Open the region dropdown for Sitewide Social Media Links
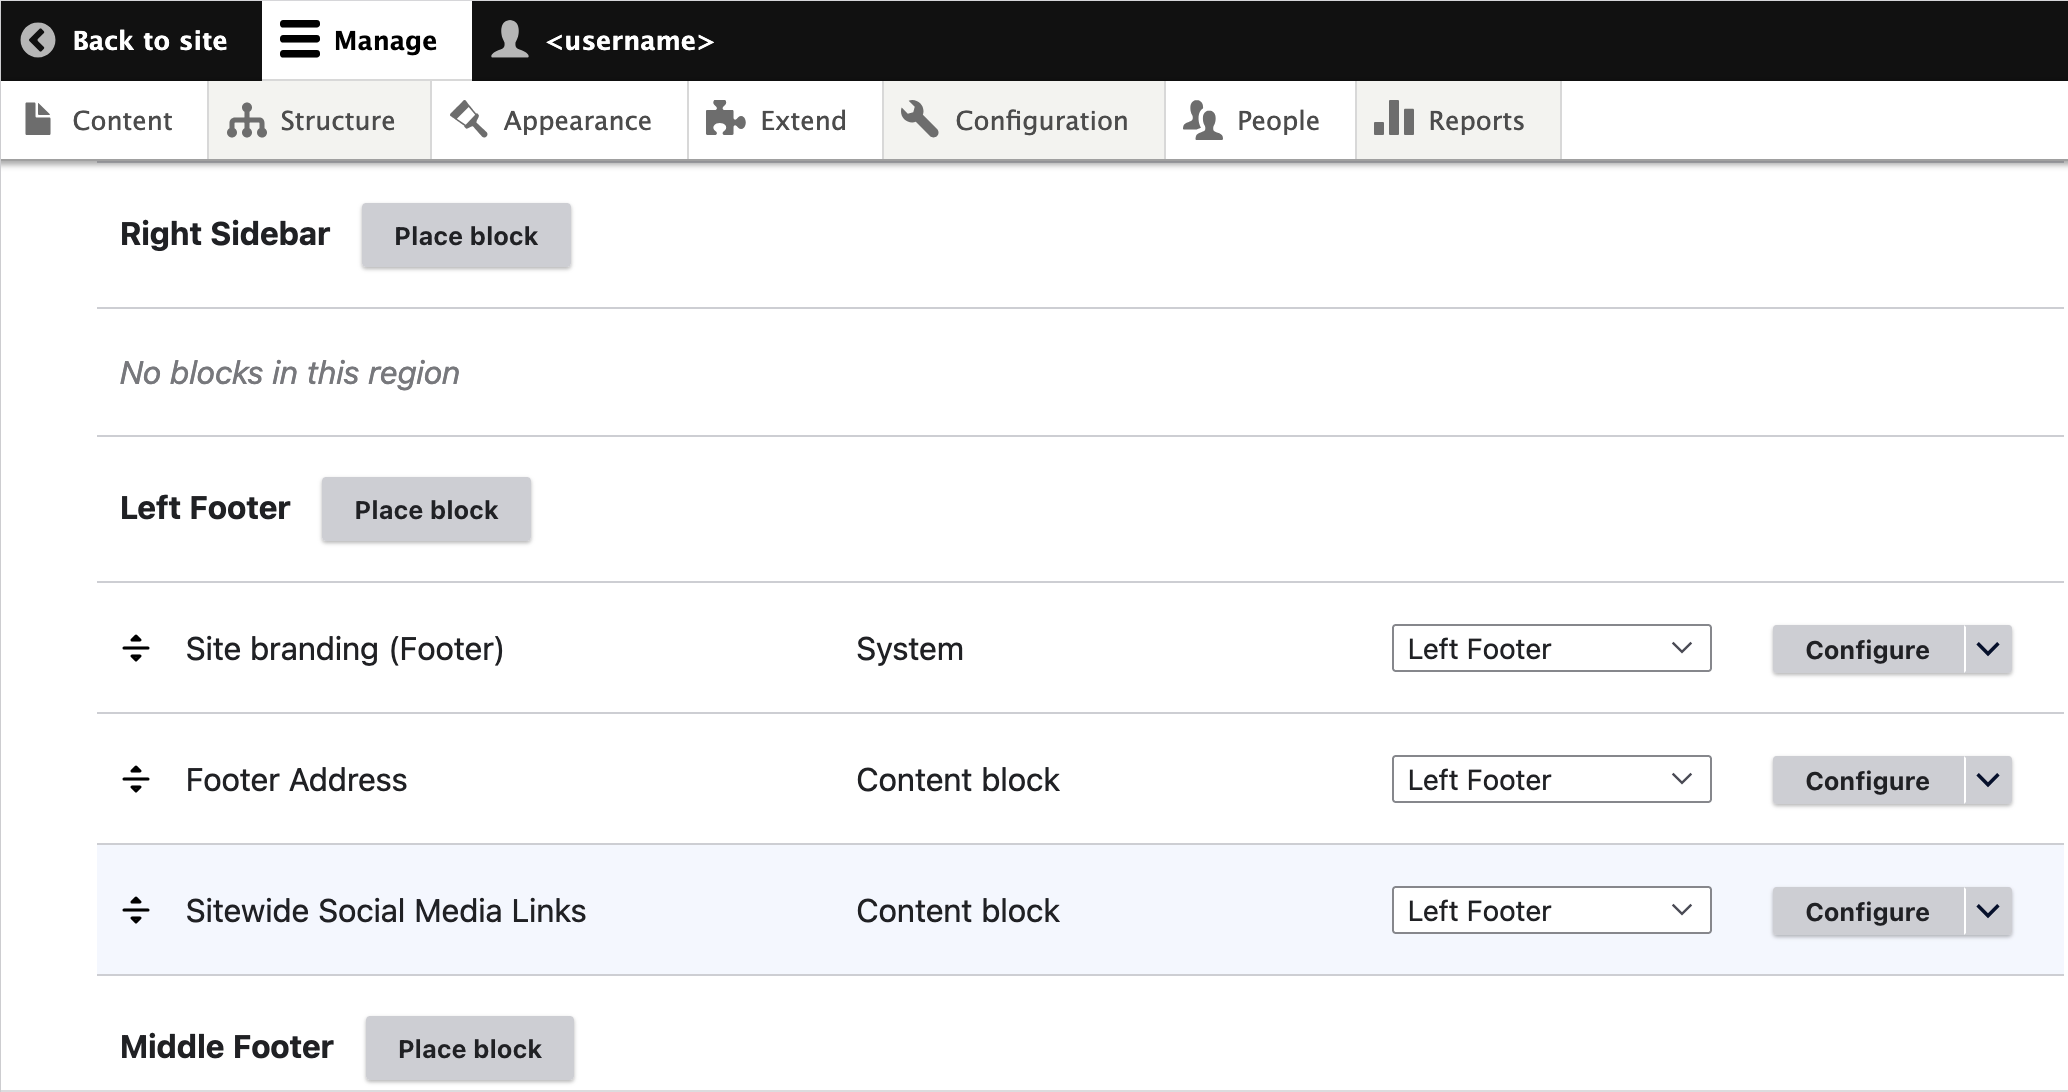 coord(1550,910)
